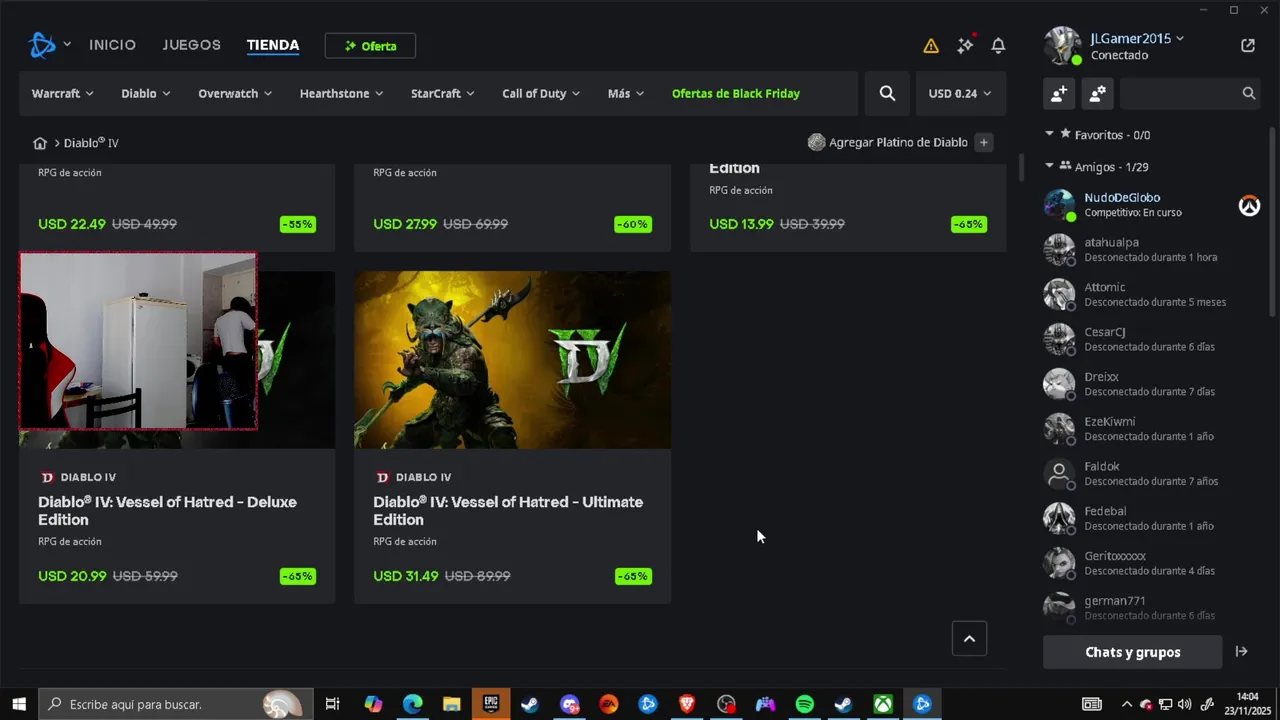Click the USD 31.49 price
Viewport: 1280px width, 720px height.
(406, 576)
